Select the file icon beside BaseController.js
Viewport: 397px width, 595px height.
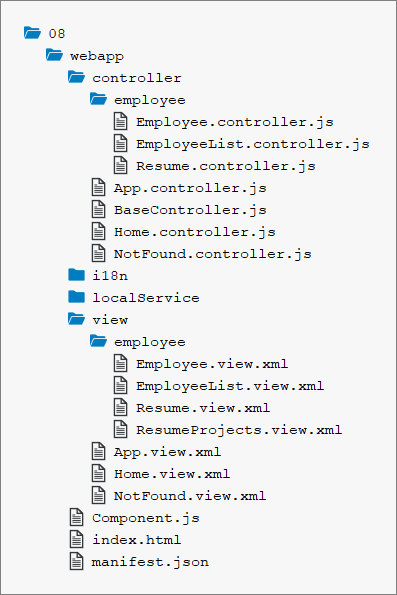(98, 209)
